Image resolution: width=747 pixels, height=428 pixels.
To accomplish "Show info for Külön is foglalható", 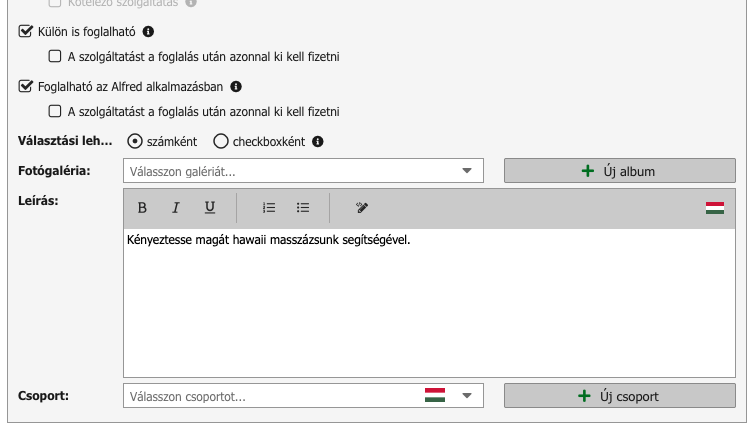I will (x=148, y=31).
